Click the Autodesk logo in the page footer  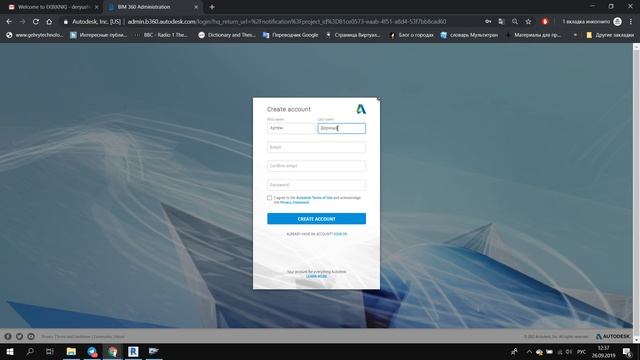click(x=613, y=336)
